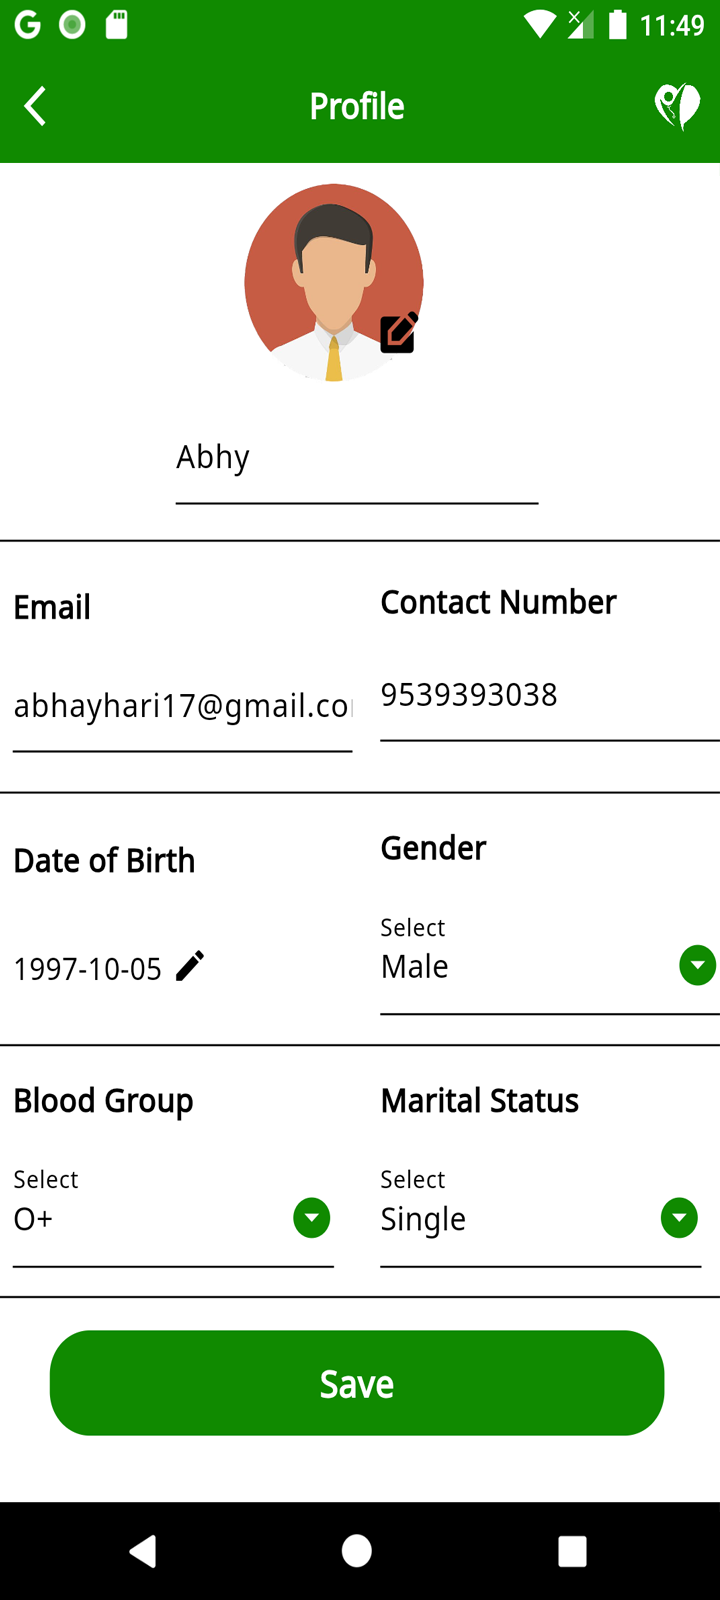Tap the edit photo icon on avatar
720x1600 pixels.
(x=398, y=333)
